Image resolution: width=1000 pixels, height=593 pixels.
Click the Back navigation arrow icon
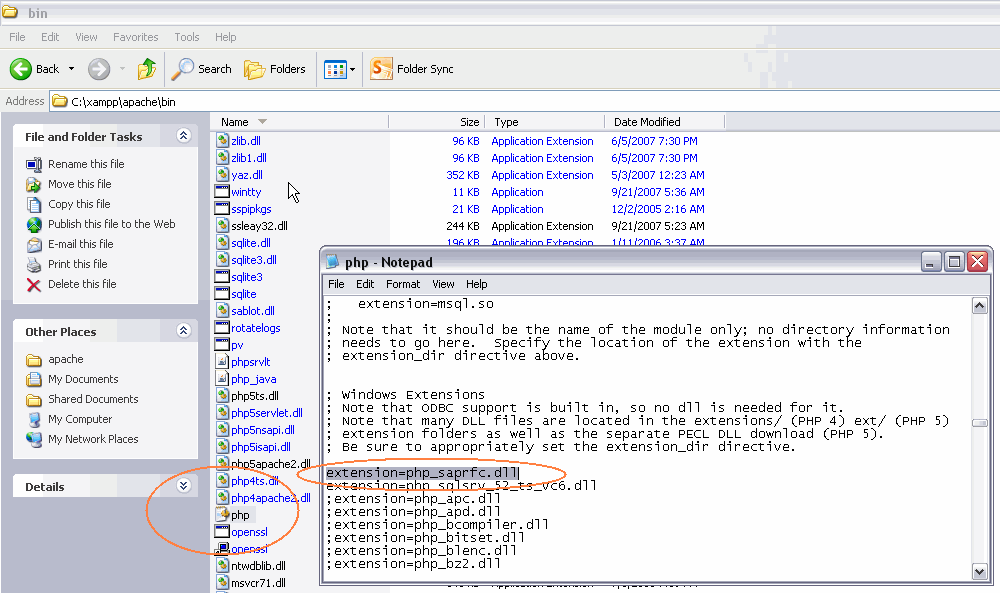click(x=21, y=69)
